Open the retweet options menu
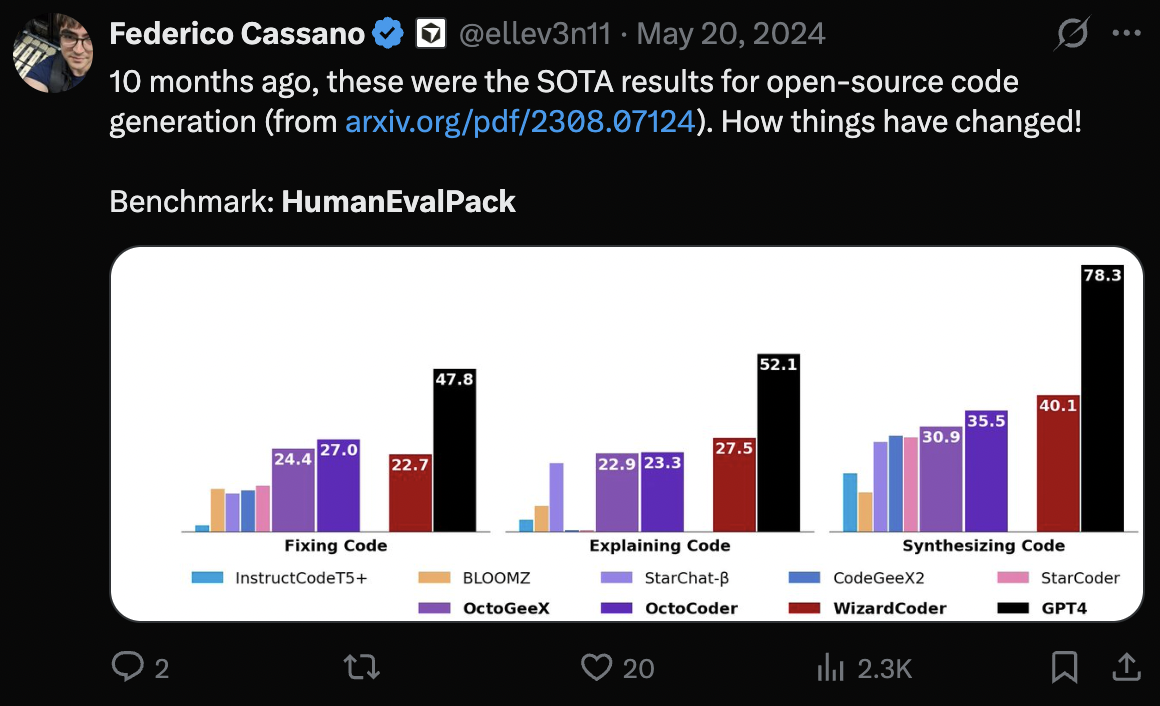 click(x=361, y=668)
